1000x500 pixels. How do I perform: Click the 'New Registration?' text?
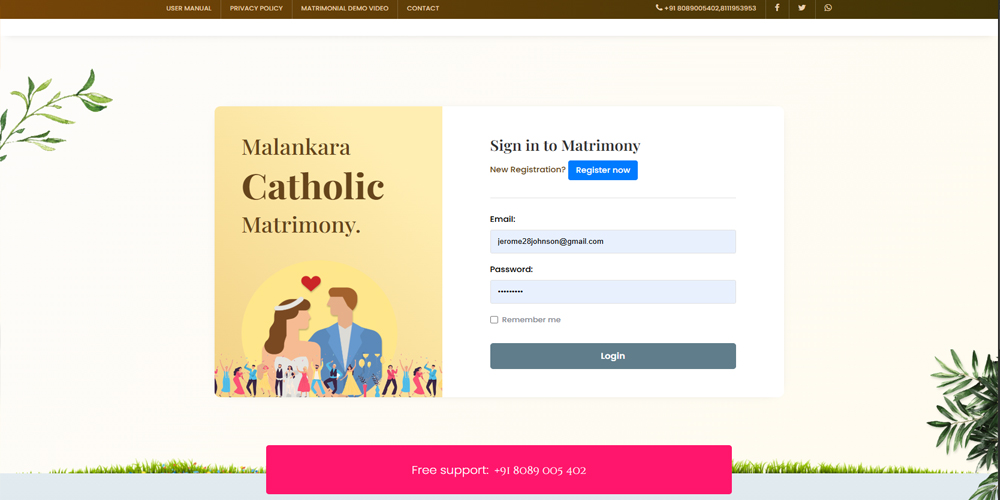click(527, 170)
